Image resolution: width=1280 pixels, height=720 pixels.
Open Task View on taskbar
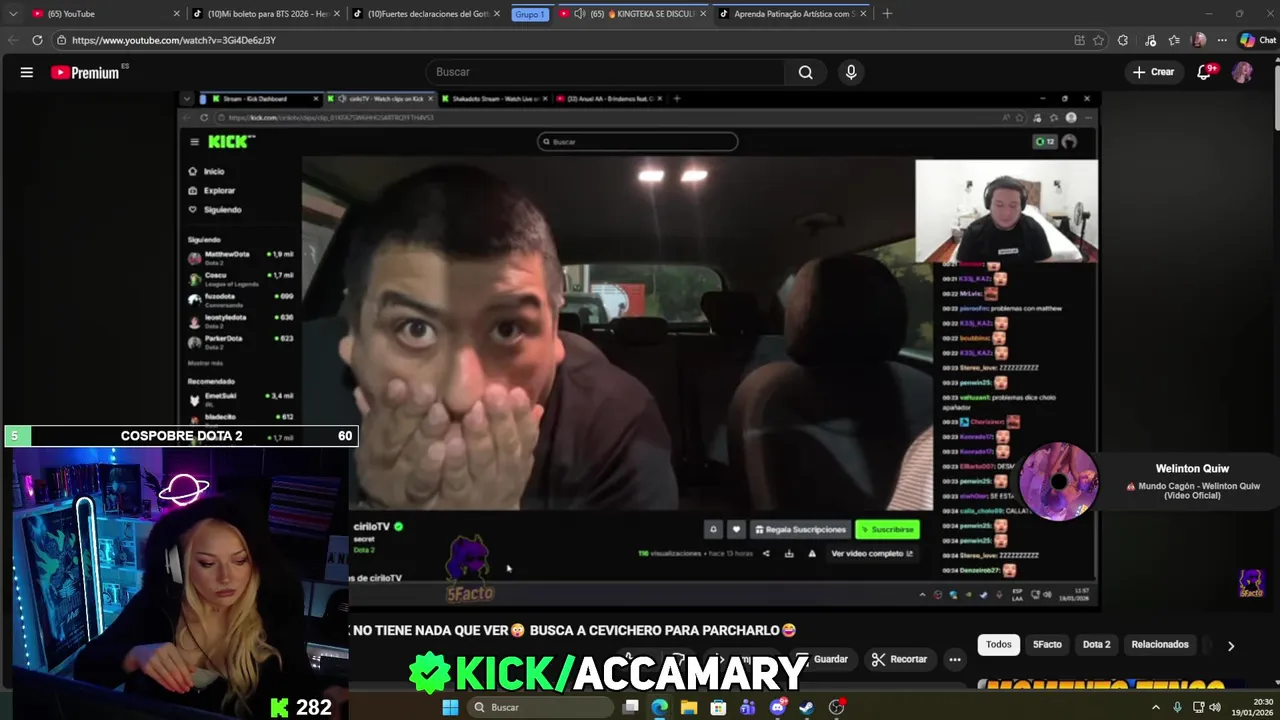click(631, 707)
